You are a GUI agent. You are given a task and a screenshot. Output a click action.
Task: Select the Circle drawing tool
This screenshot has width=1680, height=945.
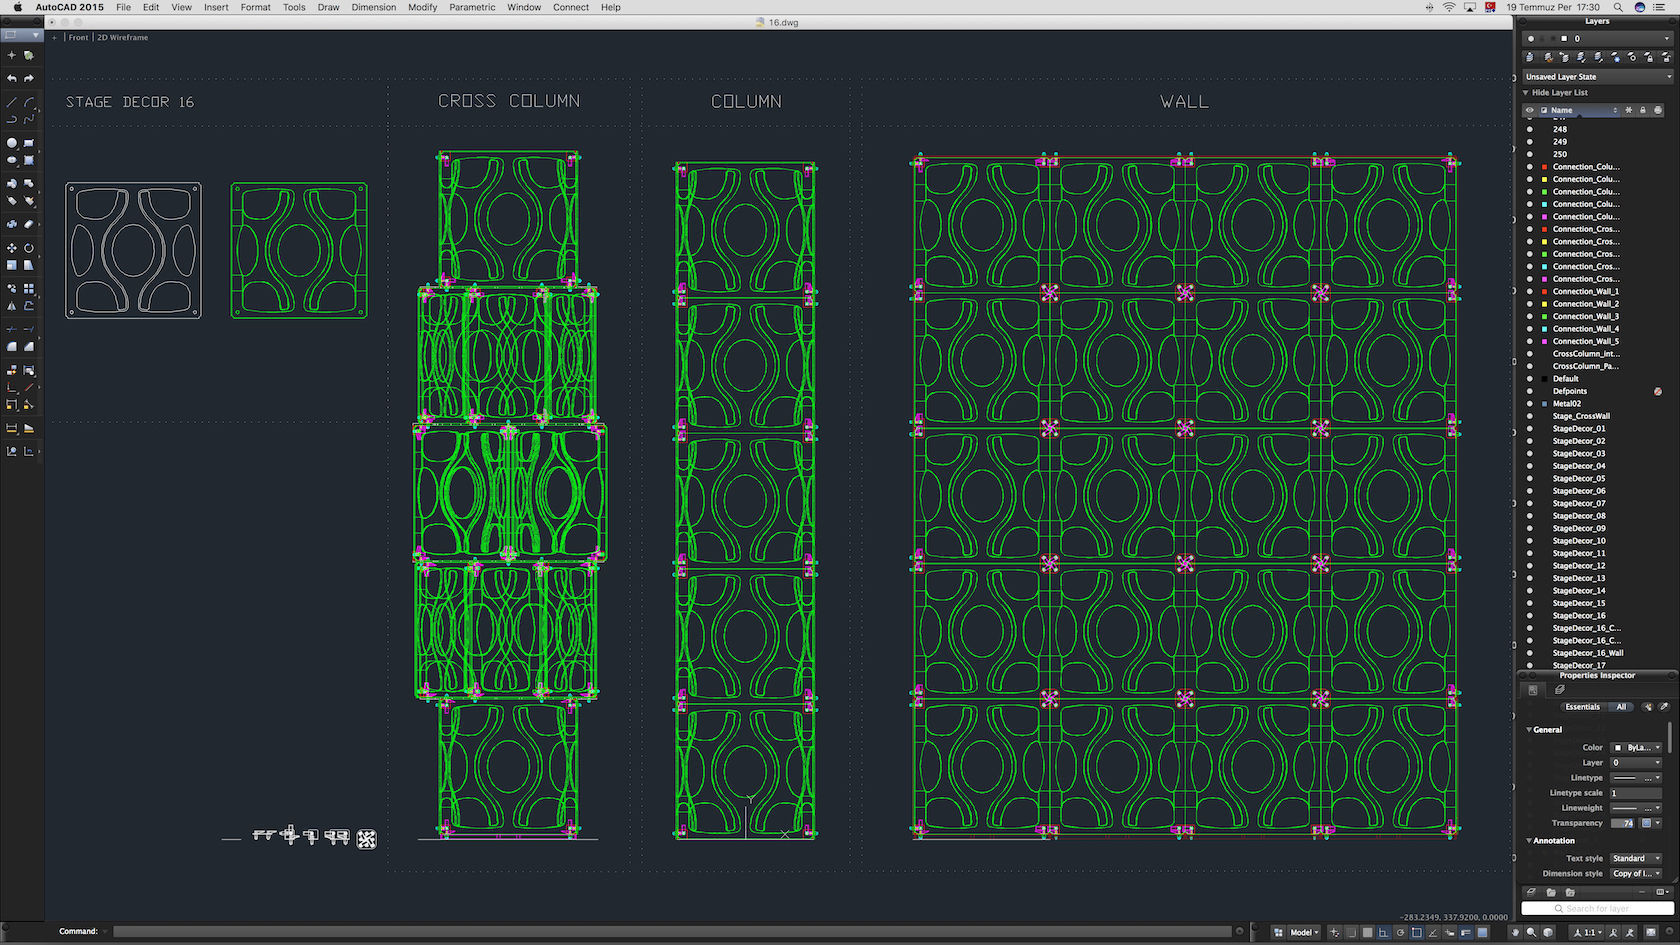[x=12, y=142]
